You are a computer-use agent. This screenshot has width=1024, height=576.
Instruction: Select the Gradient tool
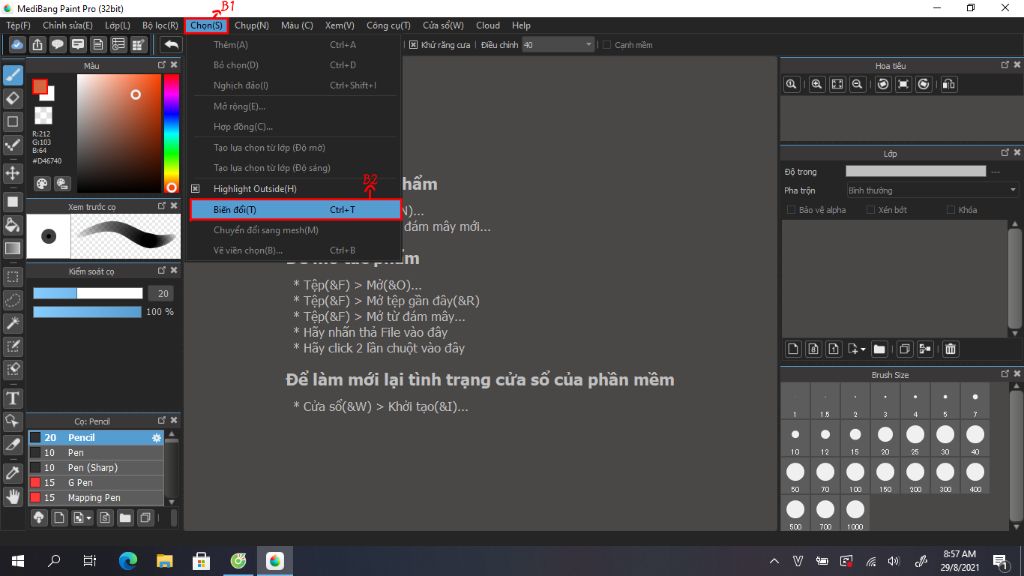(x=12, y=248)
